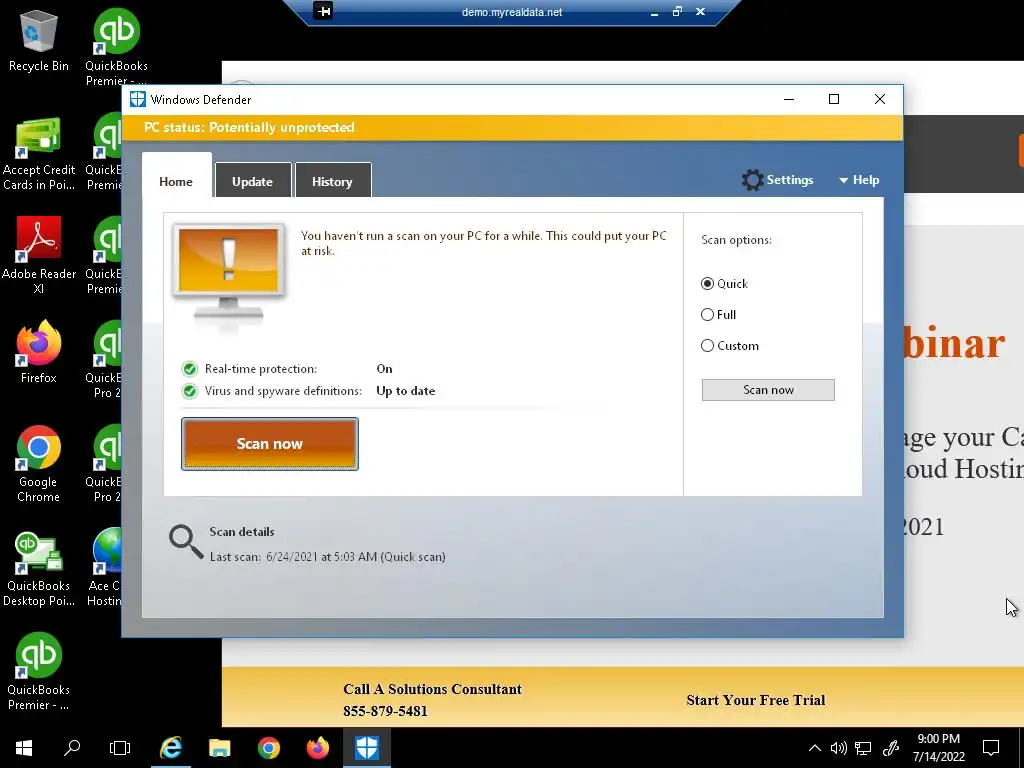Open Defender Settings gear

coord(752,180)
